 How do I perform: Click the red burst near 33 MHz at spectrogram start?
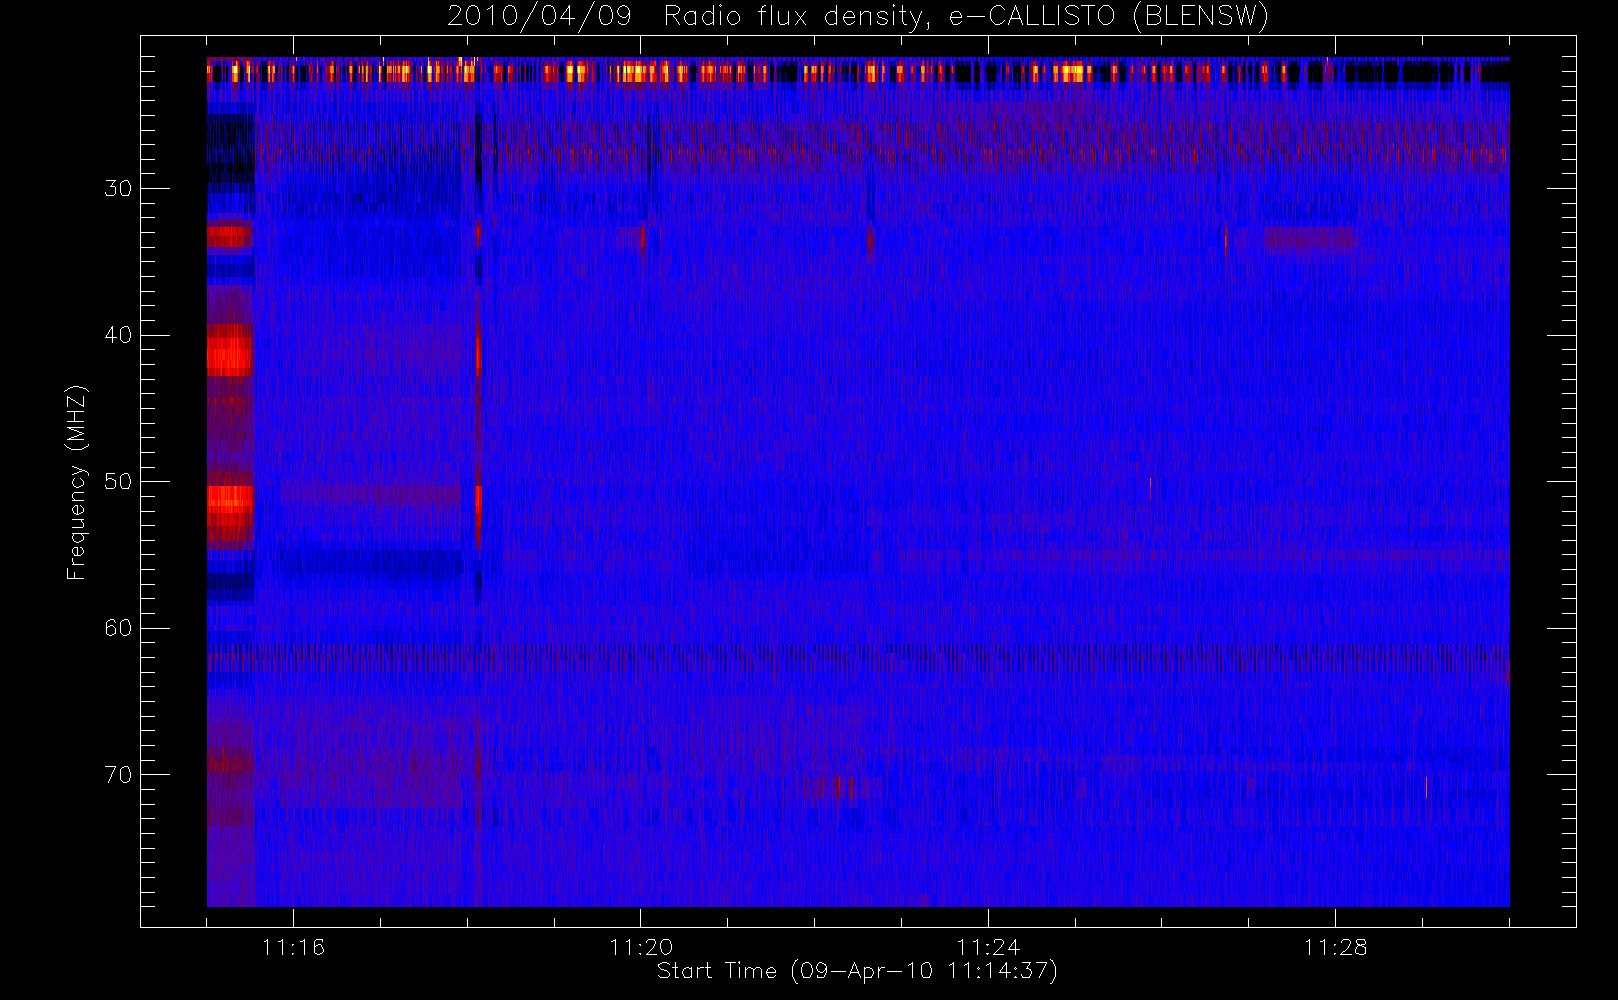(x=229, y=236)
